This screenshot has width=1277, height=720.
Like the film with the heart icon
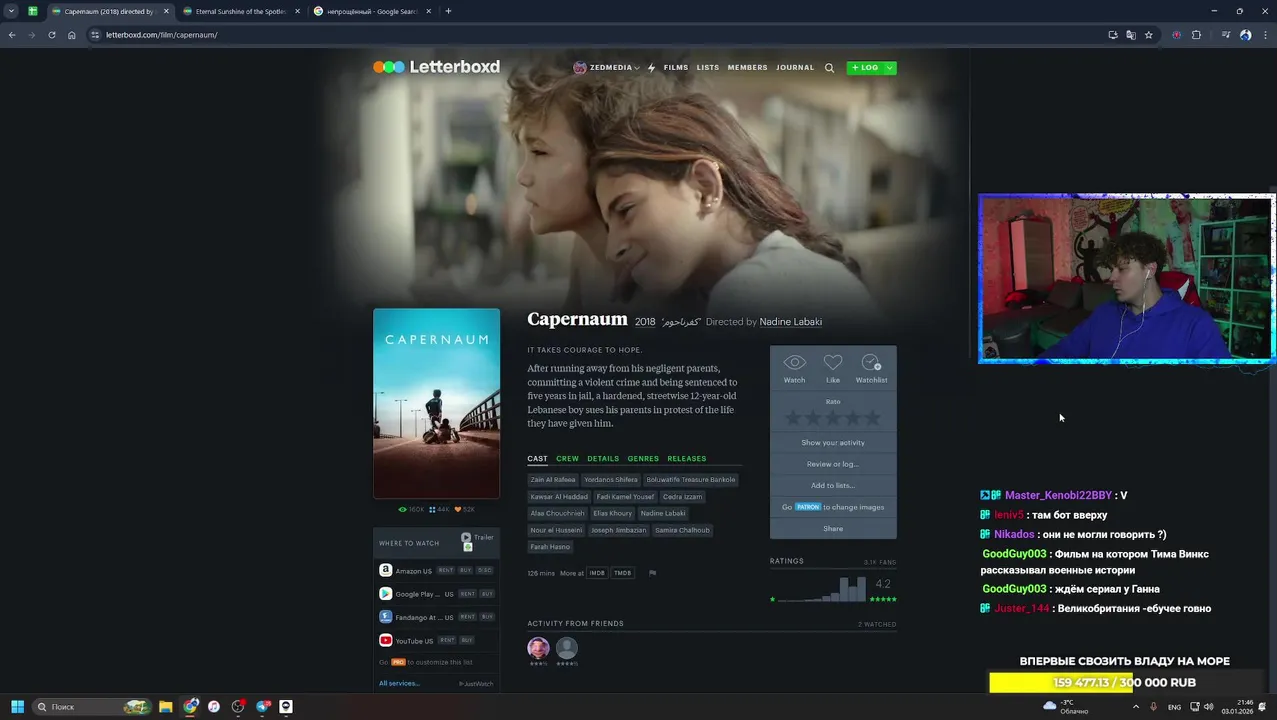click(833, 363)
